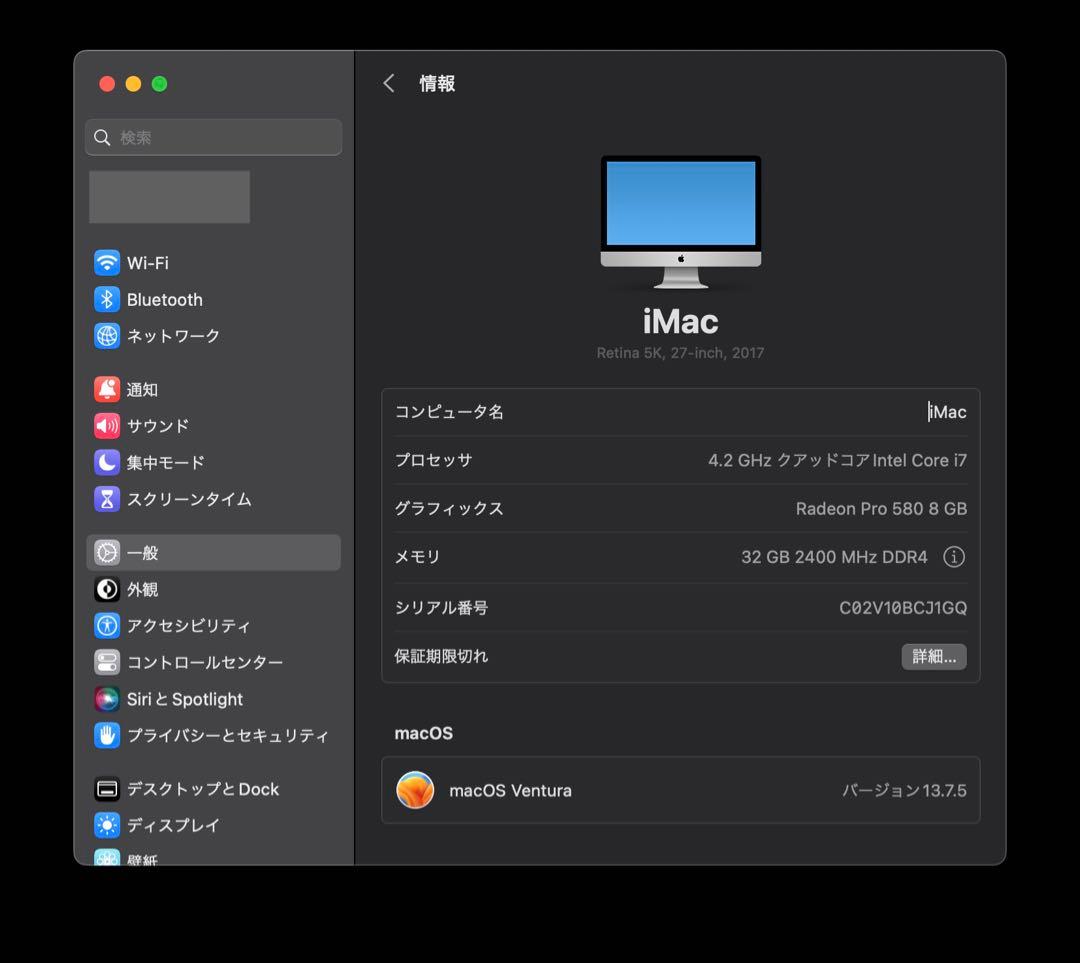The width and height of the screenshot is (1080, 963).
Task: Click the ネットワーク (Network) sidebar icon
Action: [106, 336]
